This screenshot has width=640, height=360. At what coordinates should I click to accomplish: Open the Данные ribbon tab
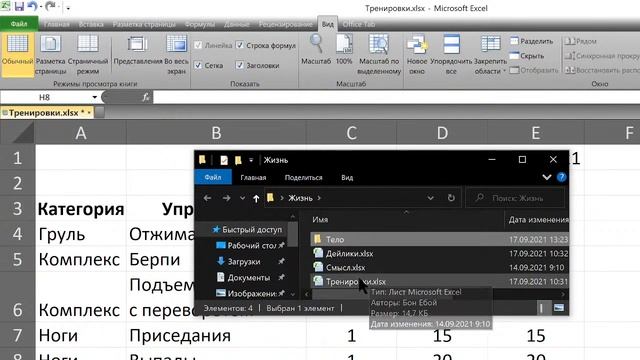pos(237,24)
